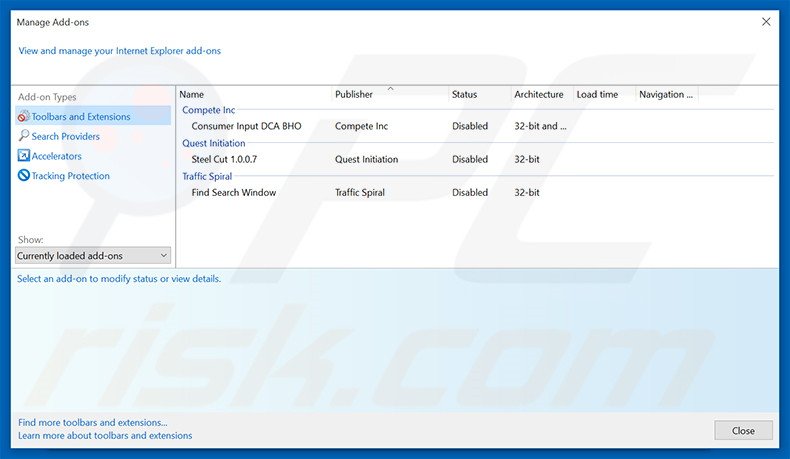
Task: Click 32-bit and ... architecture cell
Action: [540, 126]
